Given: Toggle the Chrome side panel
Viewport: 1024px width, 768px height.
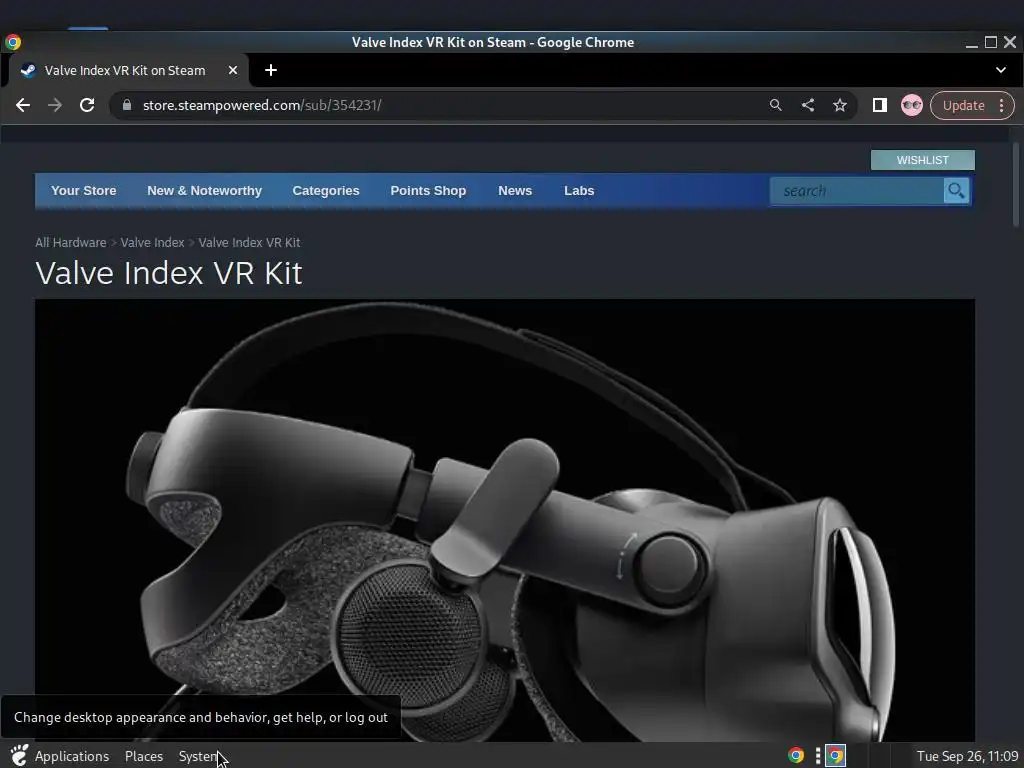Looking at the screenshot, I should click(880, 105).
